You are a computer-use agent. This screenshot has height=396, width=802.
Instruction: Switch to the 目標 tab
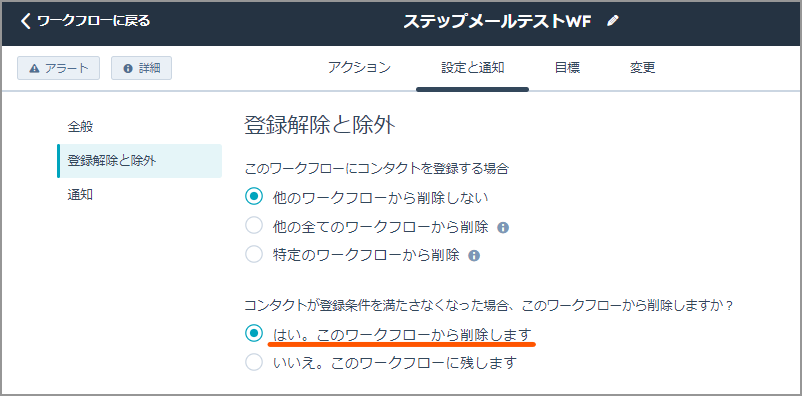click(567, 68)
